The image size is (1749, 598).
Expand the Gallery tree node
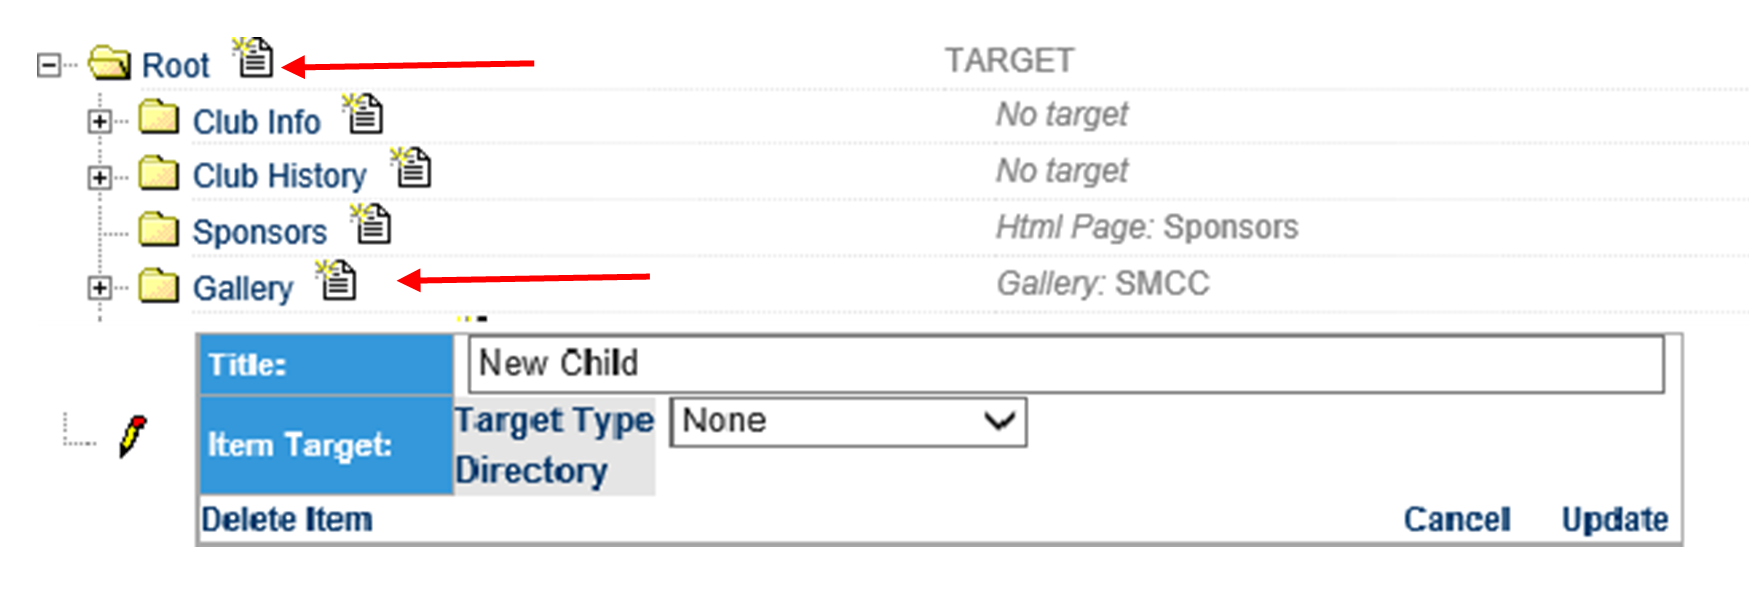[x=99, y=288]
